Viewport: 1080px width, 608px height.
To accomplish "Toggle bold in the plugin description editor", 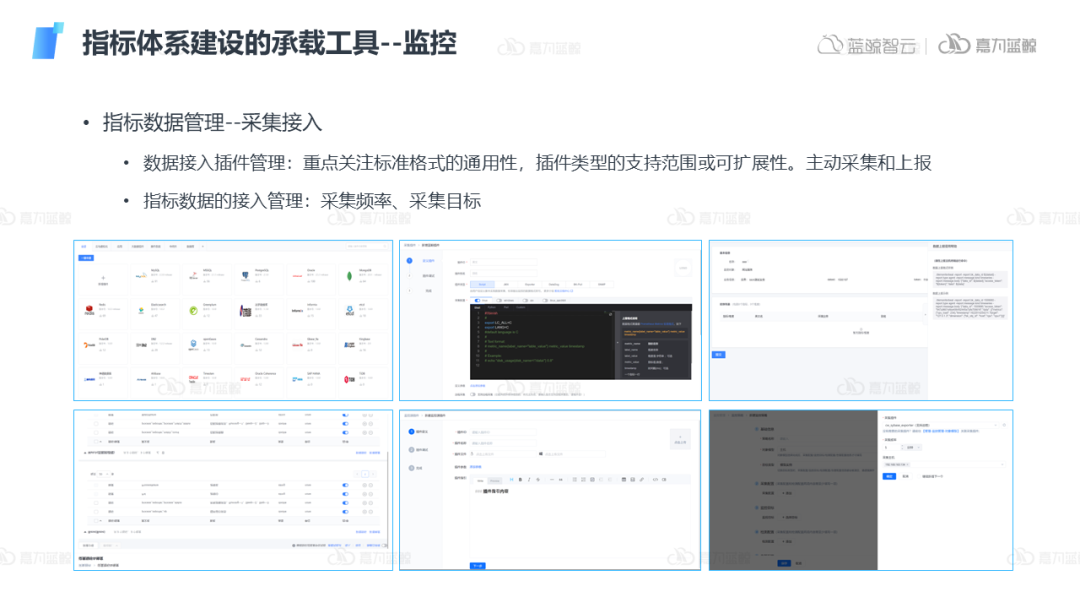I will 520,479.
